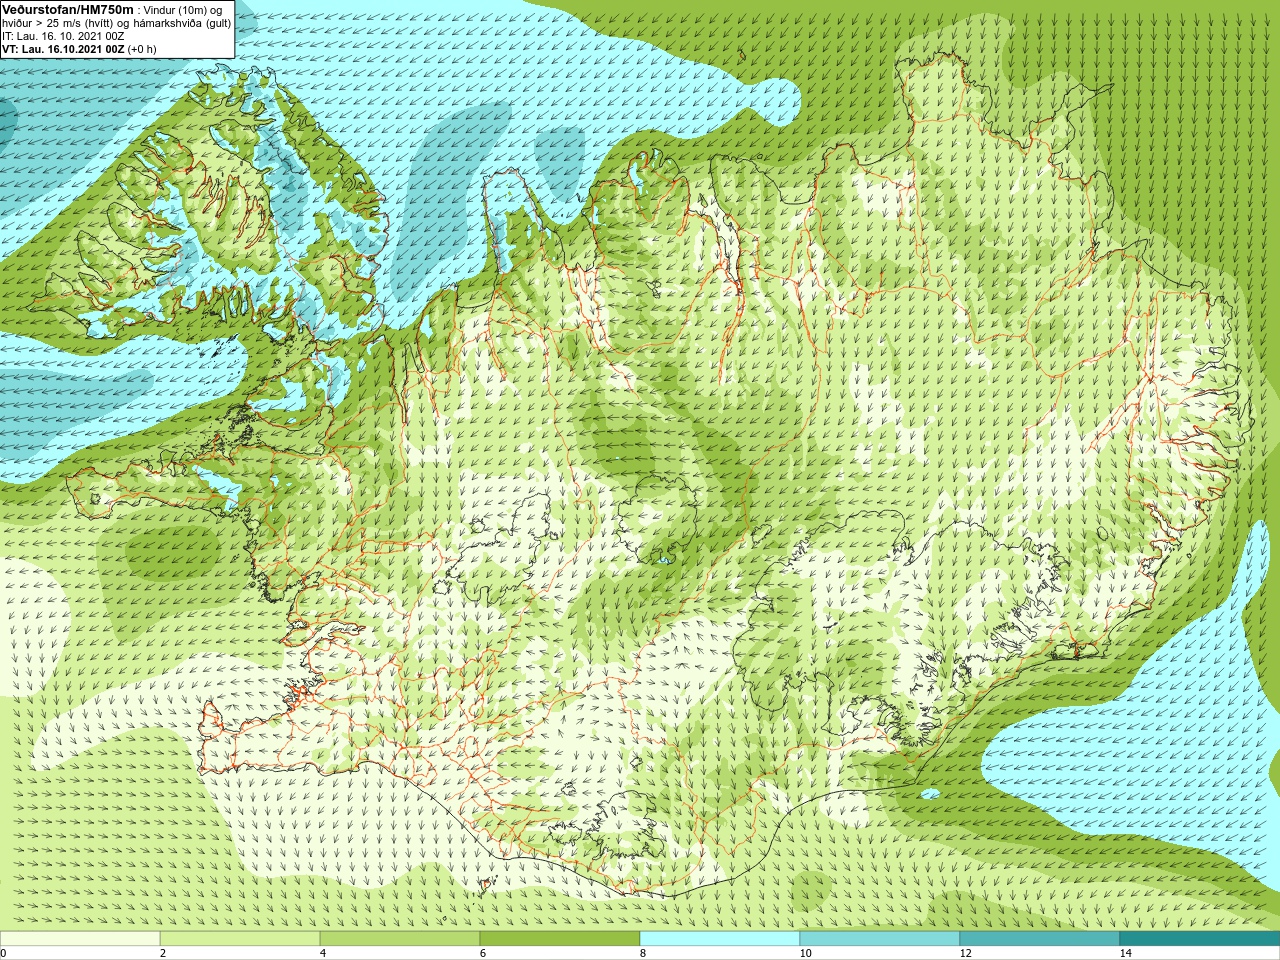Click the '14' label on the wind scale
This screenshot has height=960, width=1280.
pos(1125,953)
